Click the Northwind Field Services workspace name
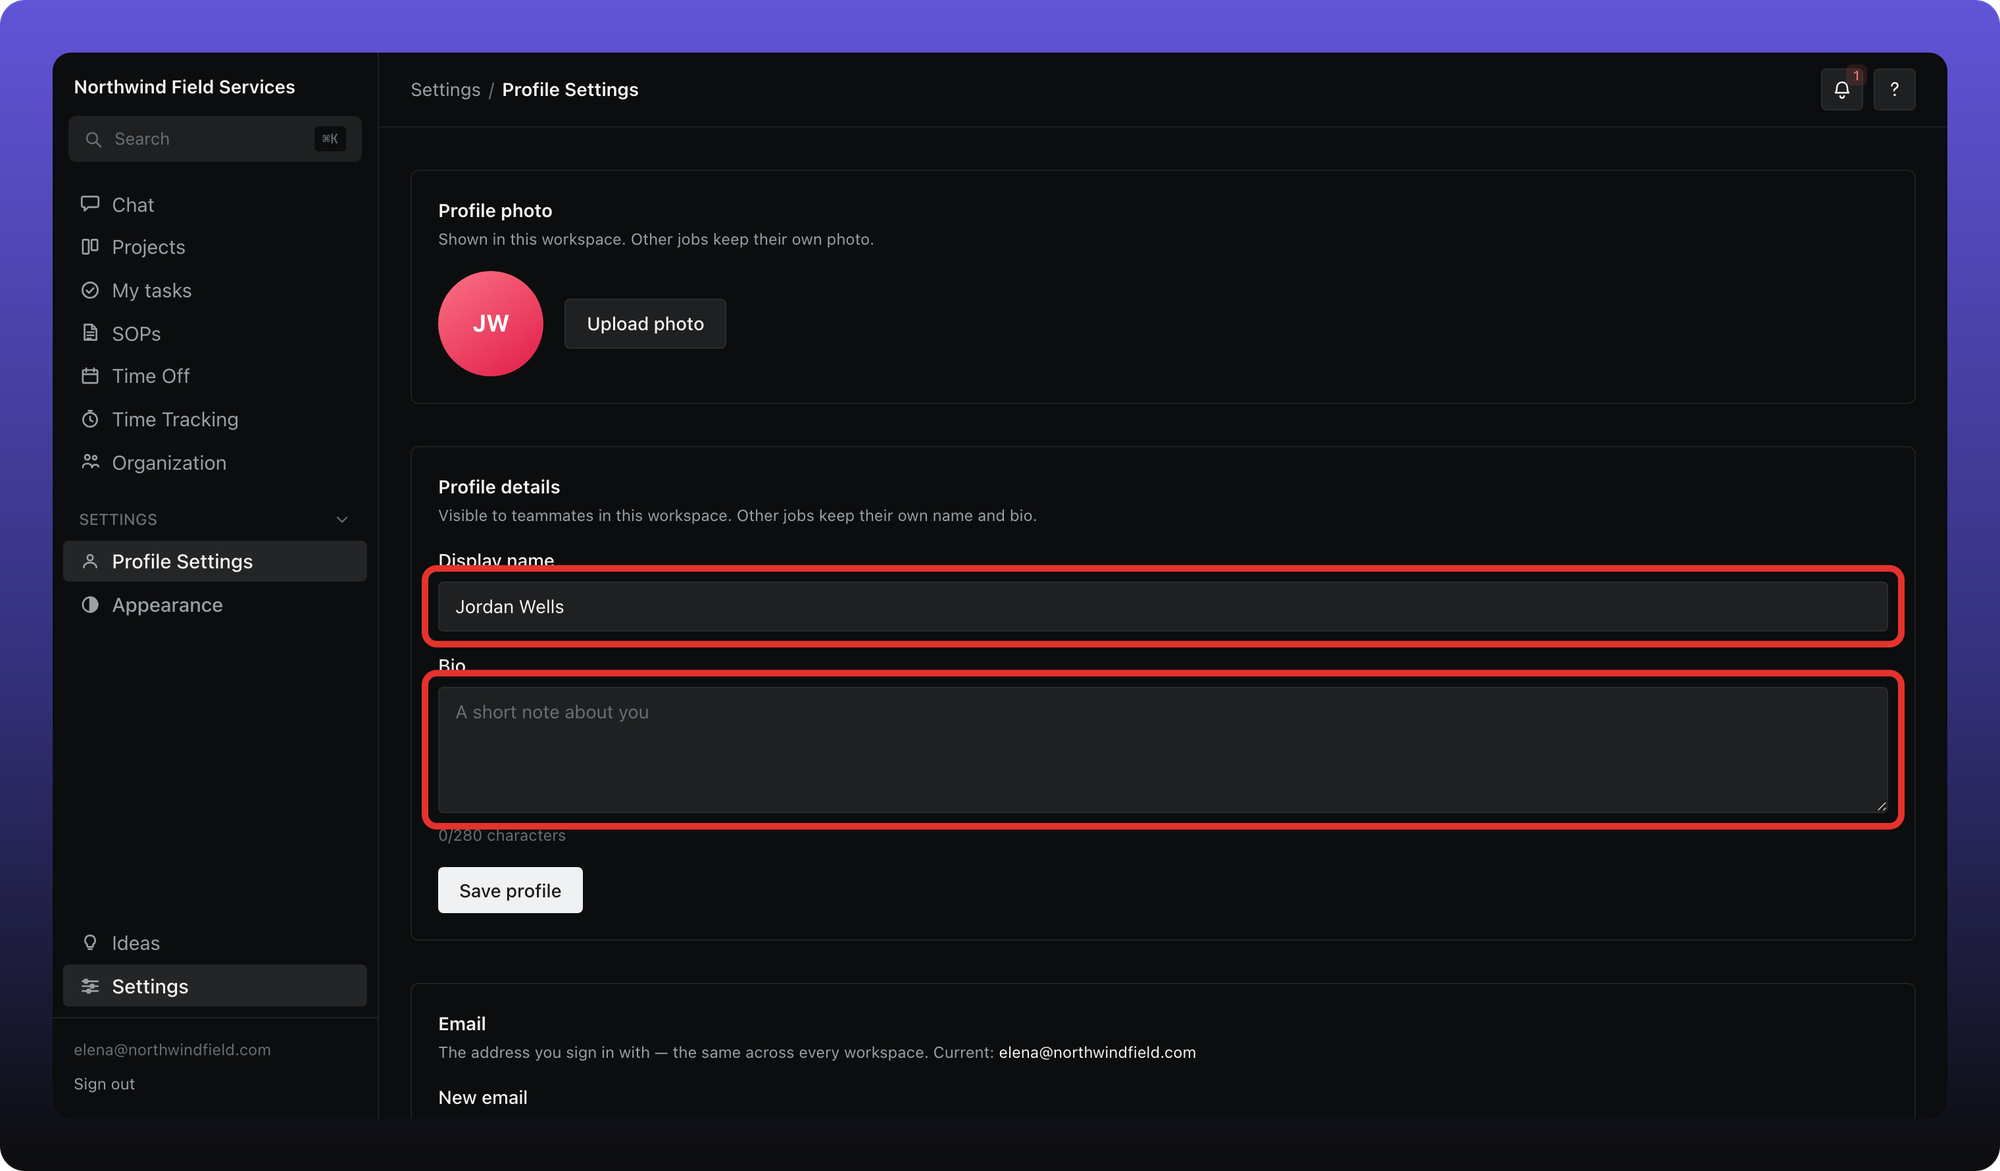The image size is (2000, 1171). [184, 87]
